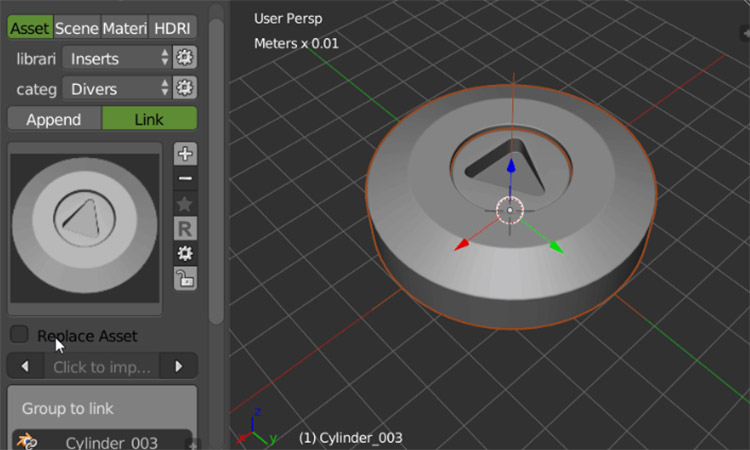
Task: Switch to the Scene tab
Action: [x=76, y=28]
